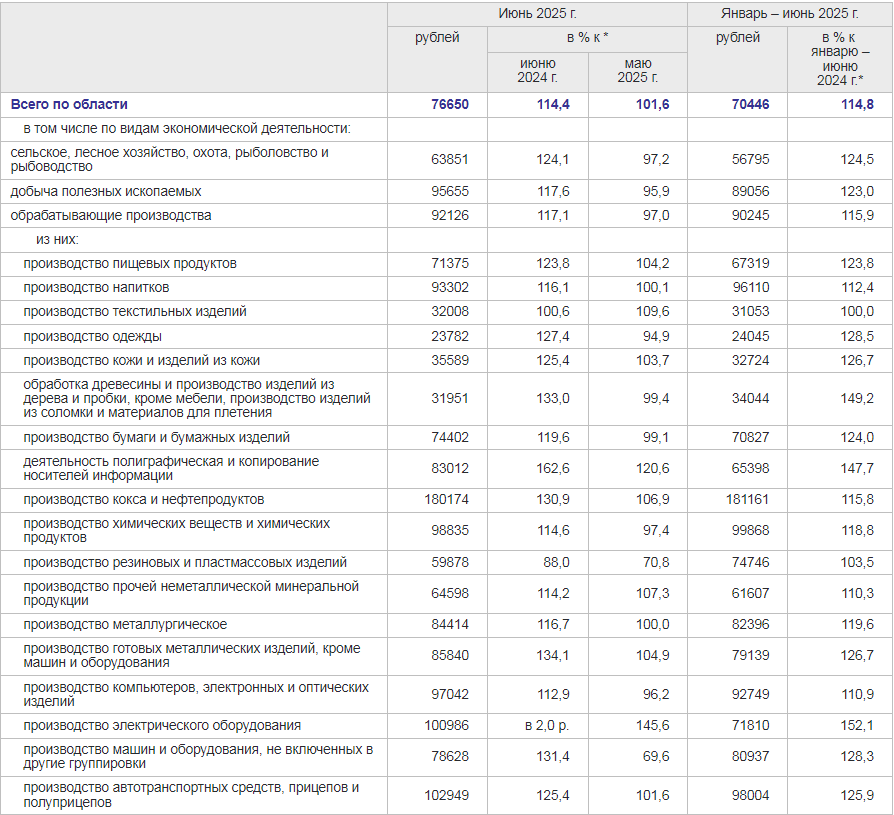The height and width of the screenshot is (815, 894).
Task: Click the "производство металлургическое" row label
Action: [125, 625]
